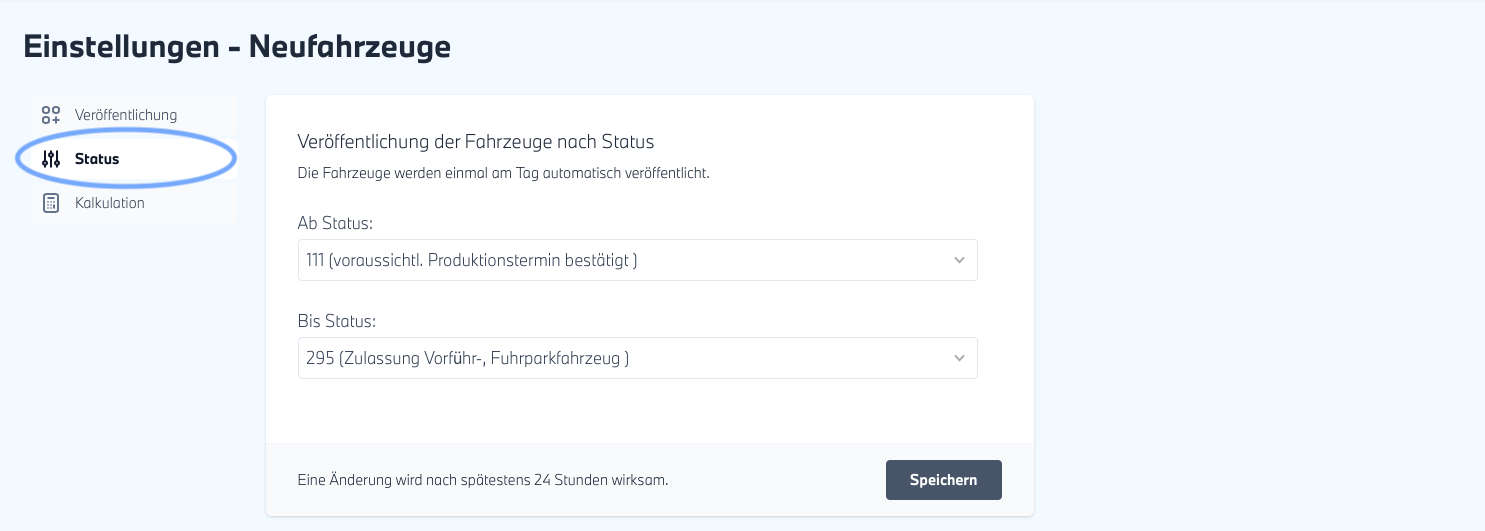This screenshot has height=531, width=1485.
Task: Click the Kalkulation calculator icon
Action: pyautogui.click(x=51, y=203)
